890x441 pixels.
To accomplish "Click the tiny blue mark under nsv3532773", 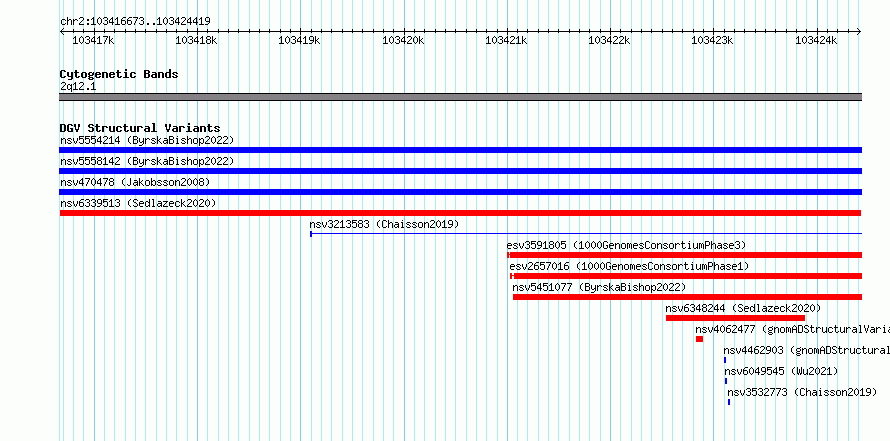I will point(729,402).
